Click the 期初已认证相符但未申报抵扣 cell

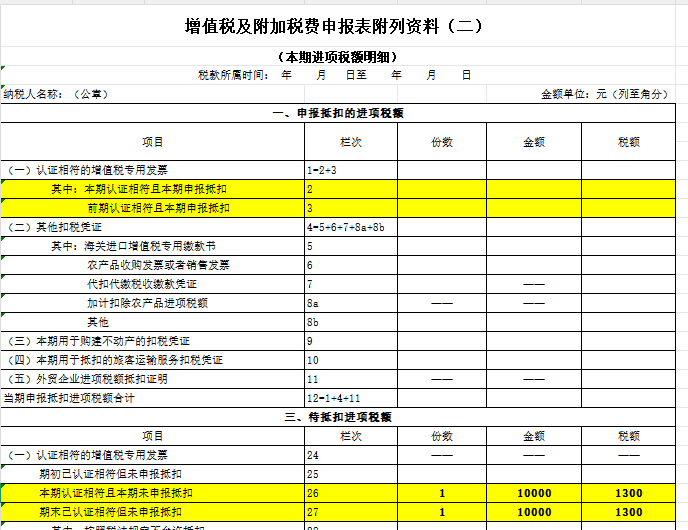coord(152,474)
